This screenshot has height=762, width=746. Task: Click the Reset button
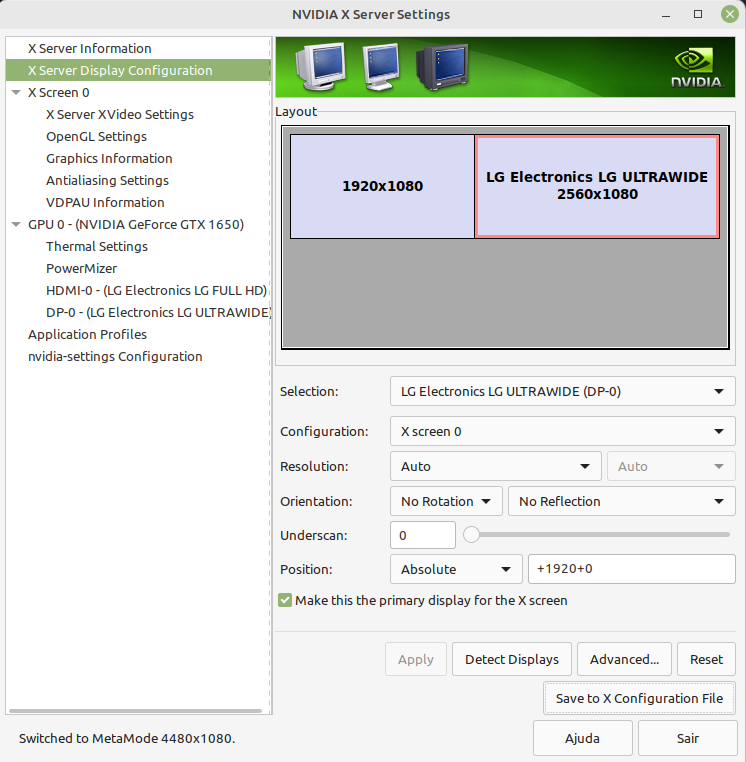click(706, 659)
